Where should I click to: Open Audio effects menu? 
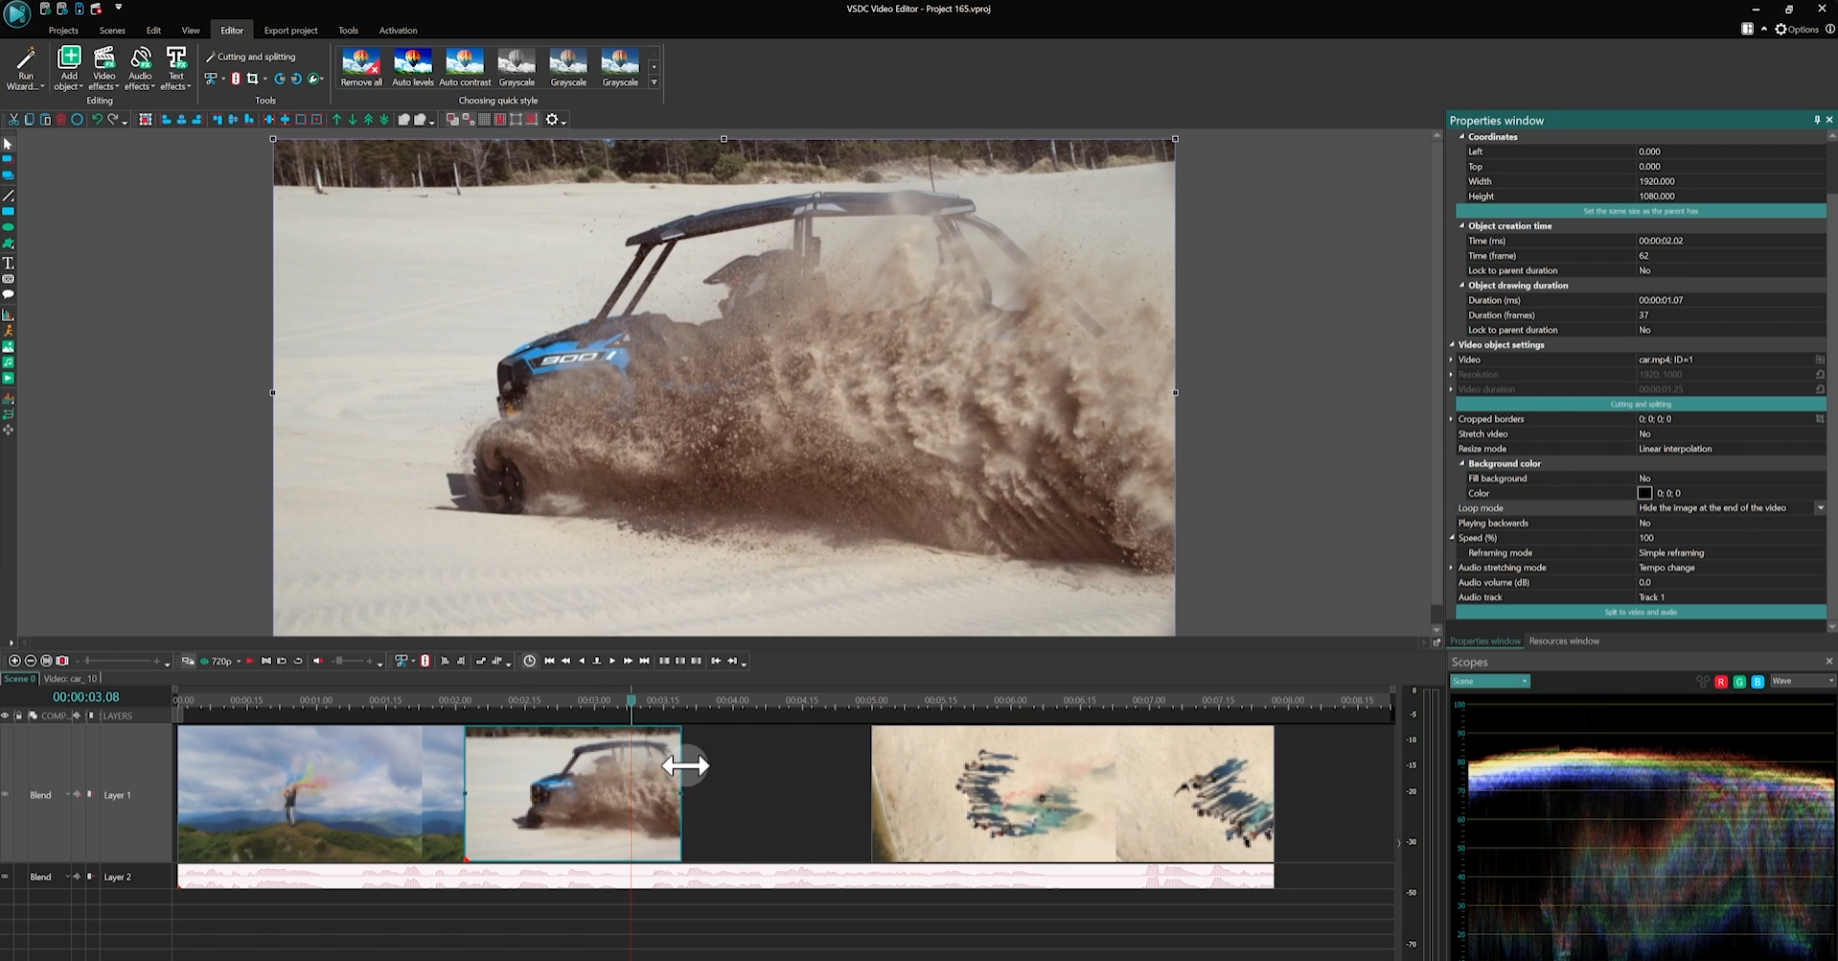click(140, 68)
